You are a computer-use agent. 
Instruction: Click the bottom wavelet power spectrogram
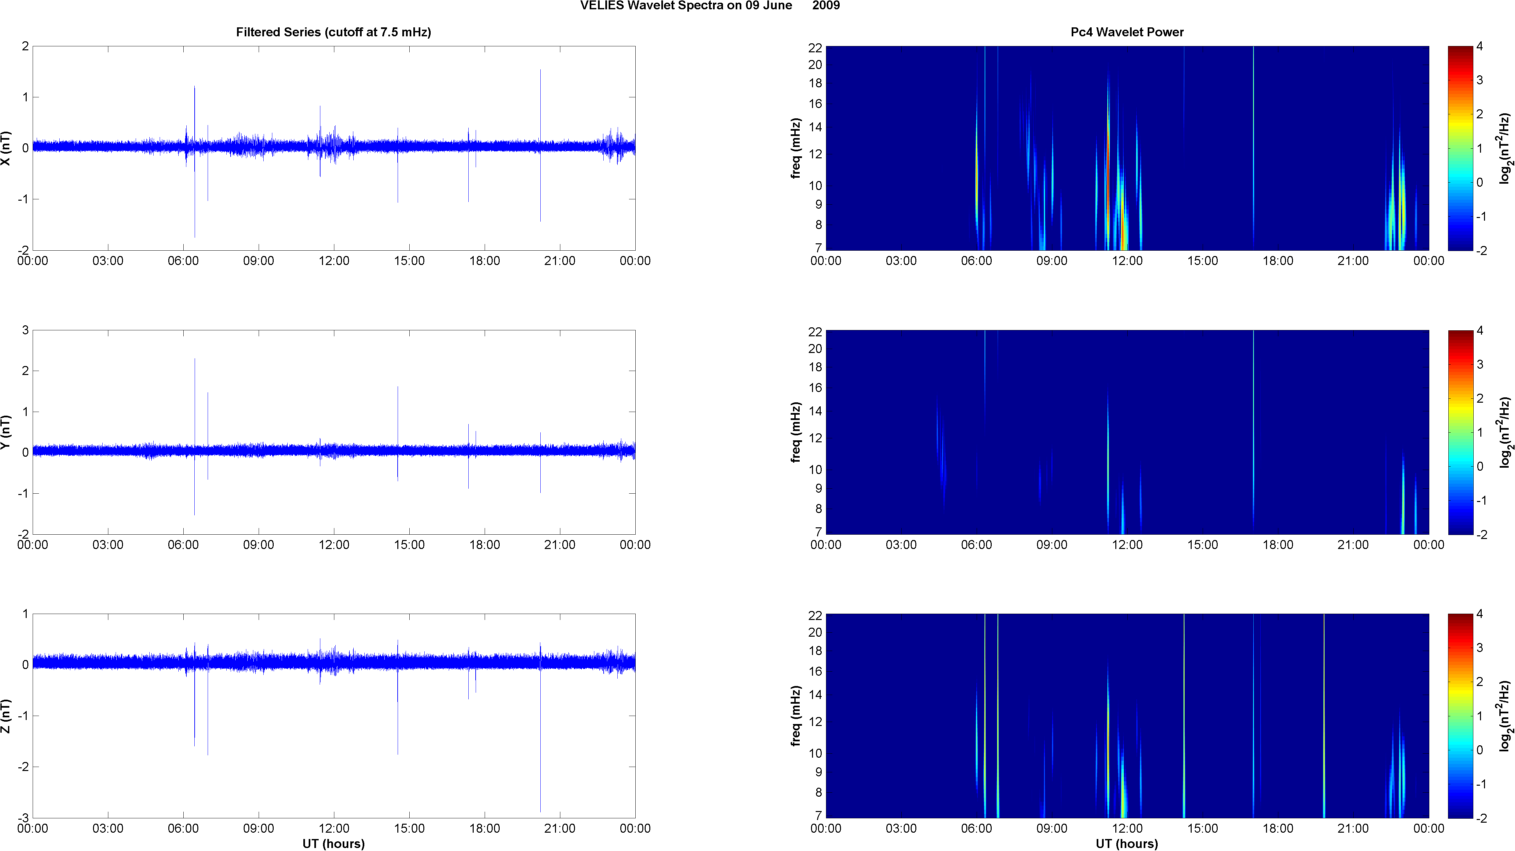pyautogui.click(x=1126, y=716)
